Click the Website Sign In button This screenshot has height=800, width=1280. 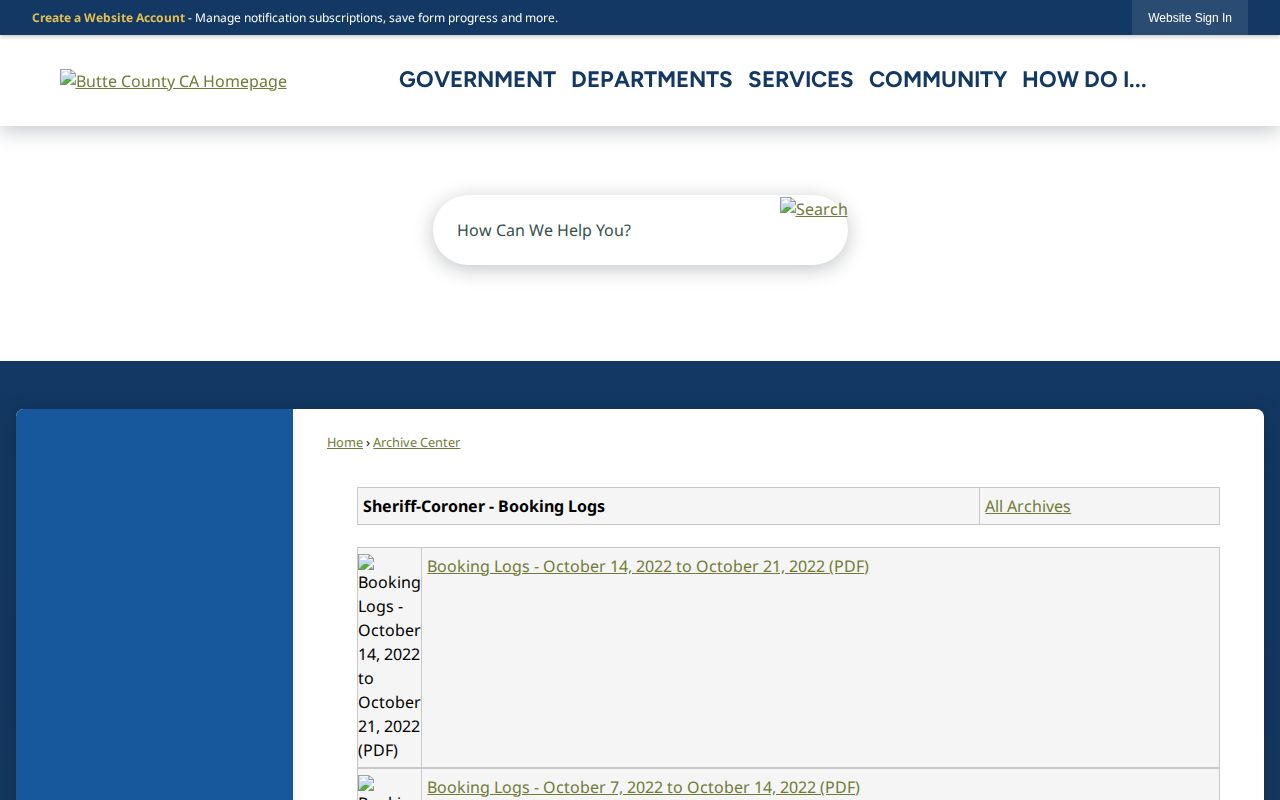[x=1190, y=18]
